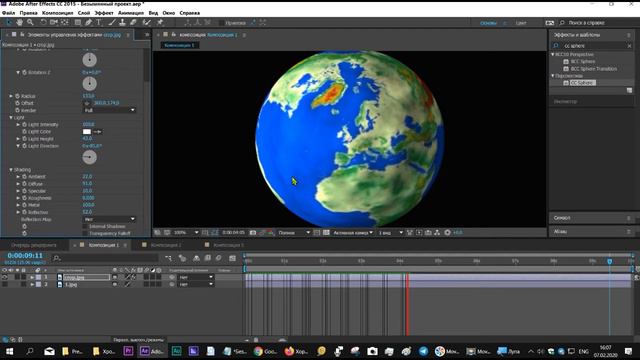Toggle Ambient stopwatch keyframing
This screenshot has height=360, width=640.
pyautogui.click(x=24, y=177)
